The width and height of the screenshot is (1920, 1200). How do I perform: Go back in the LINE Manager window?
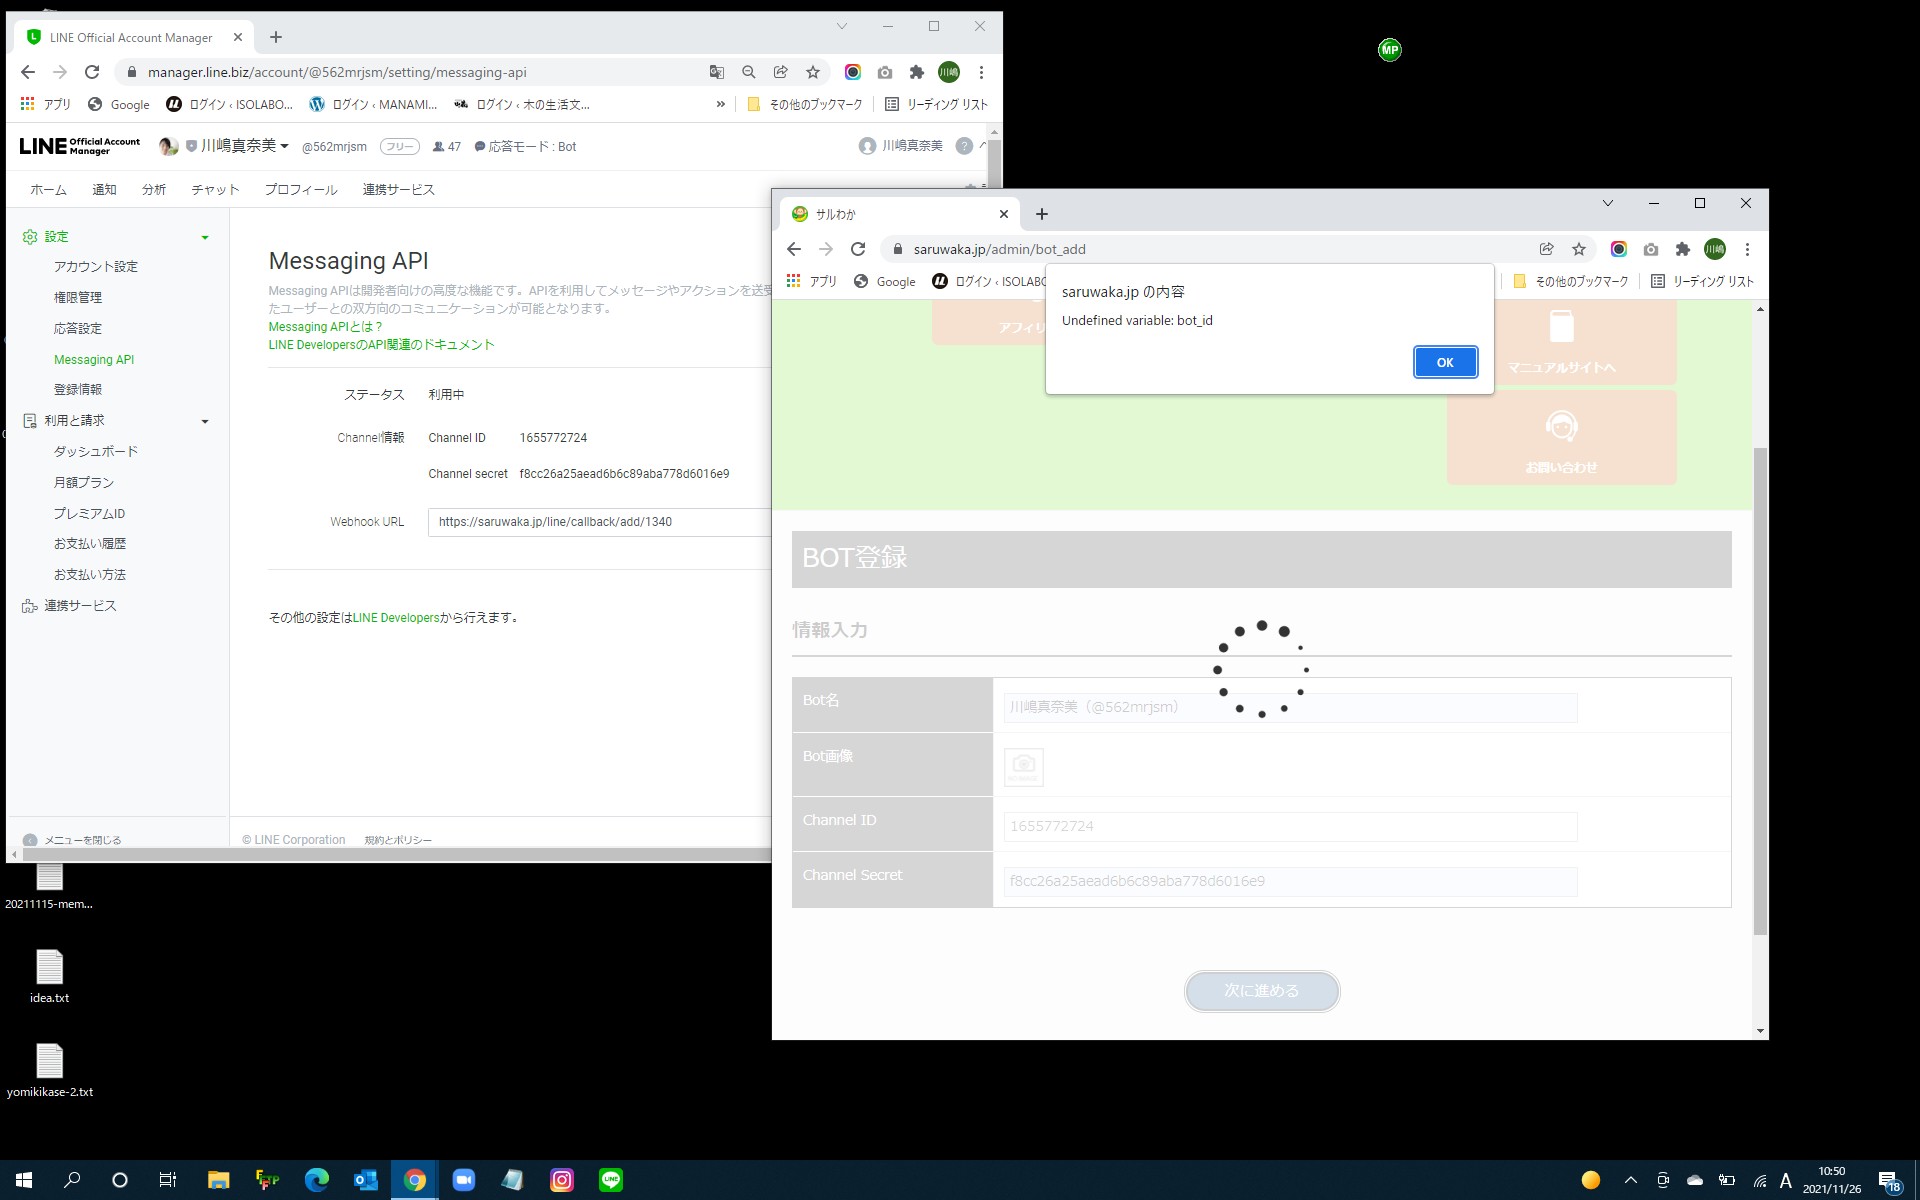pyautogui.click(x=28, y=72)
